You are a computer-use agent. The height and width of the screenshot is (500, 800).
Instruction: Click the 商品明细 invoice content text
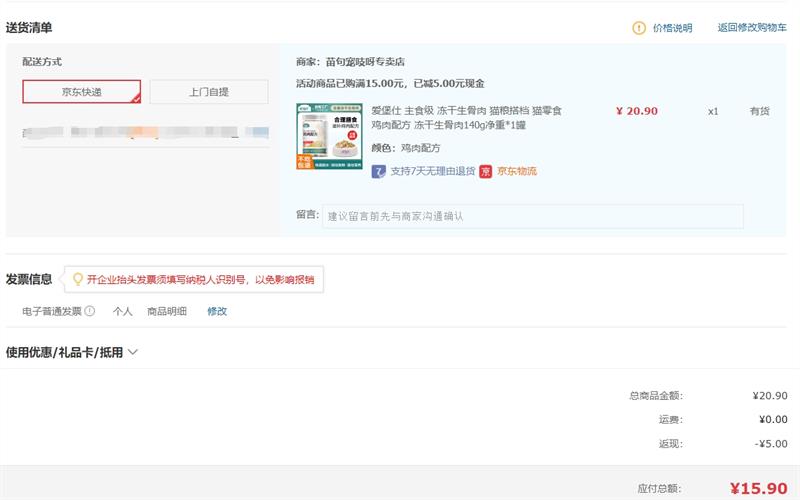tap(167, 311)
